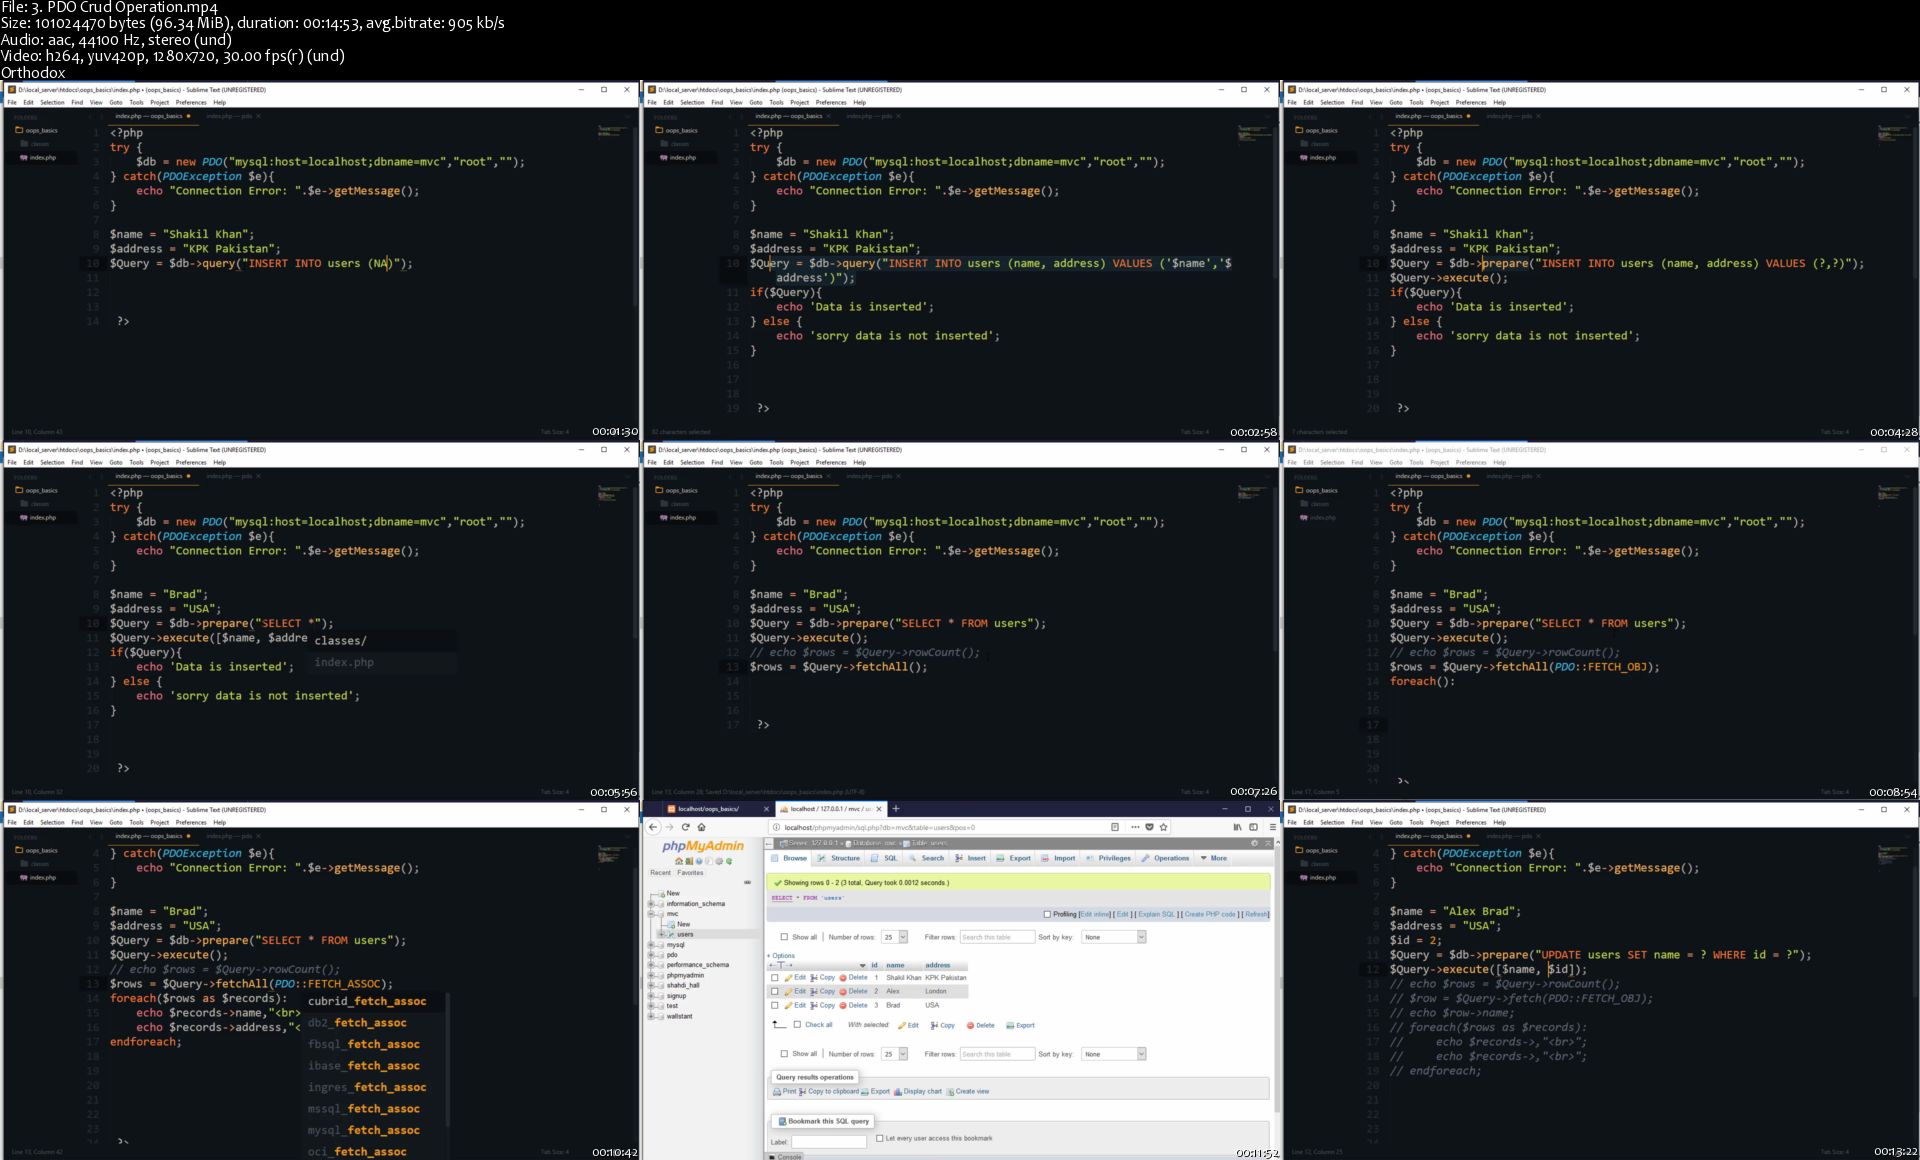The width and height of the screenshot is (1920, 1160).
Task: Click the phpMyAdmin logo
Action: [703, 846]
